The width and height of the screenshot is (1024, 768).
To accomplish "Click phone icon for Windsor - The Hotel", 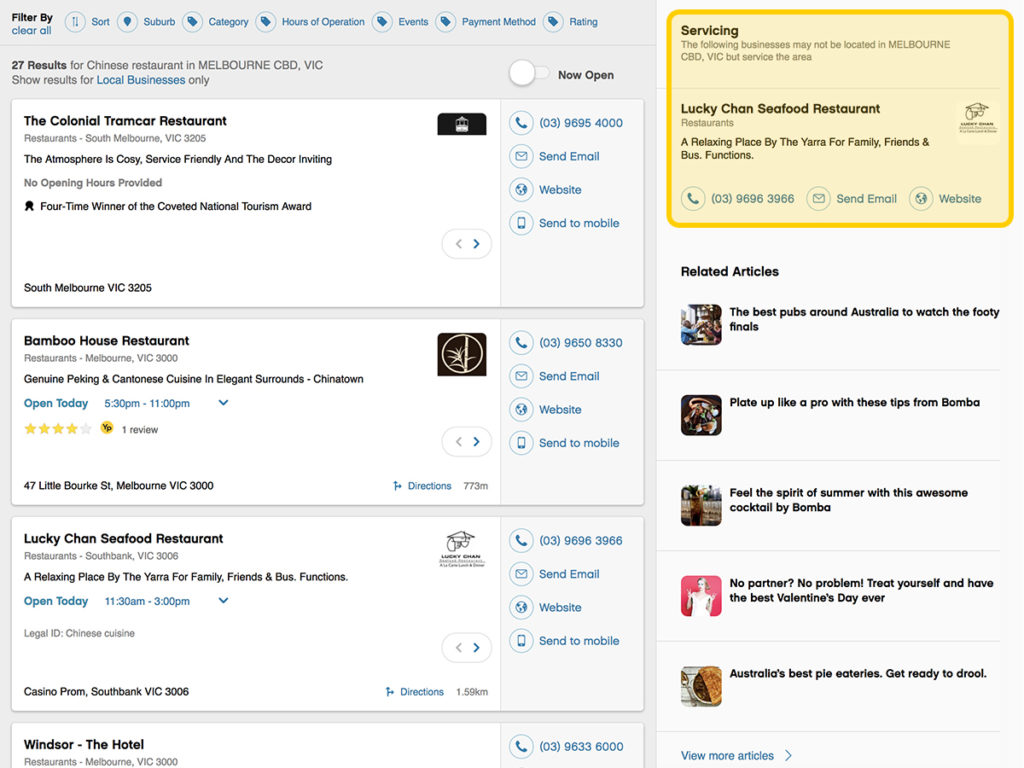I will pos(521,746).
